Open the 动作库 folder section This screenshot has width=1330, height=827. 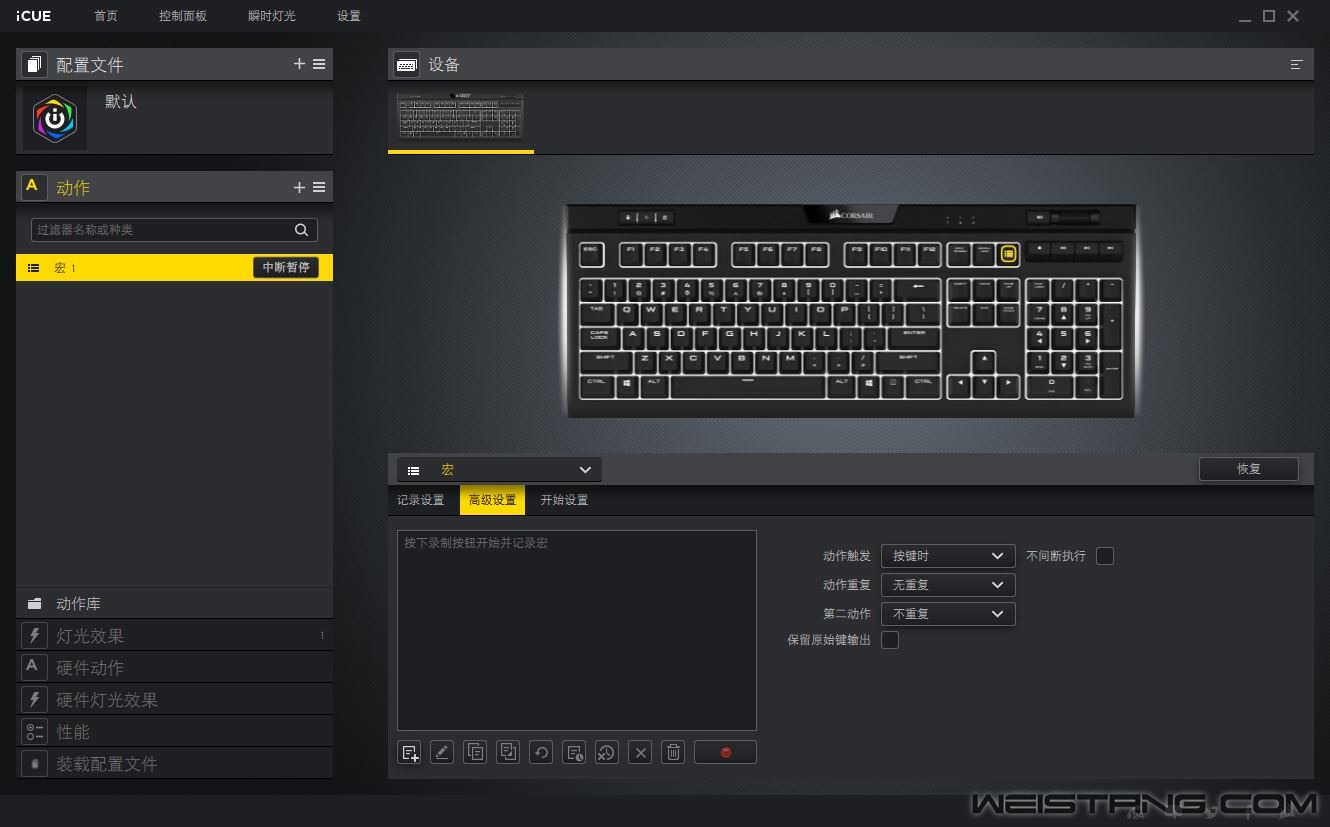tap(174, 603)
